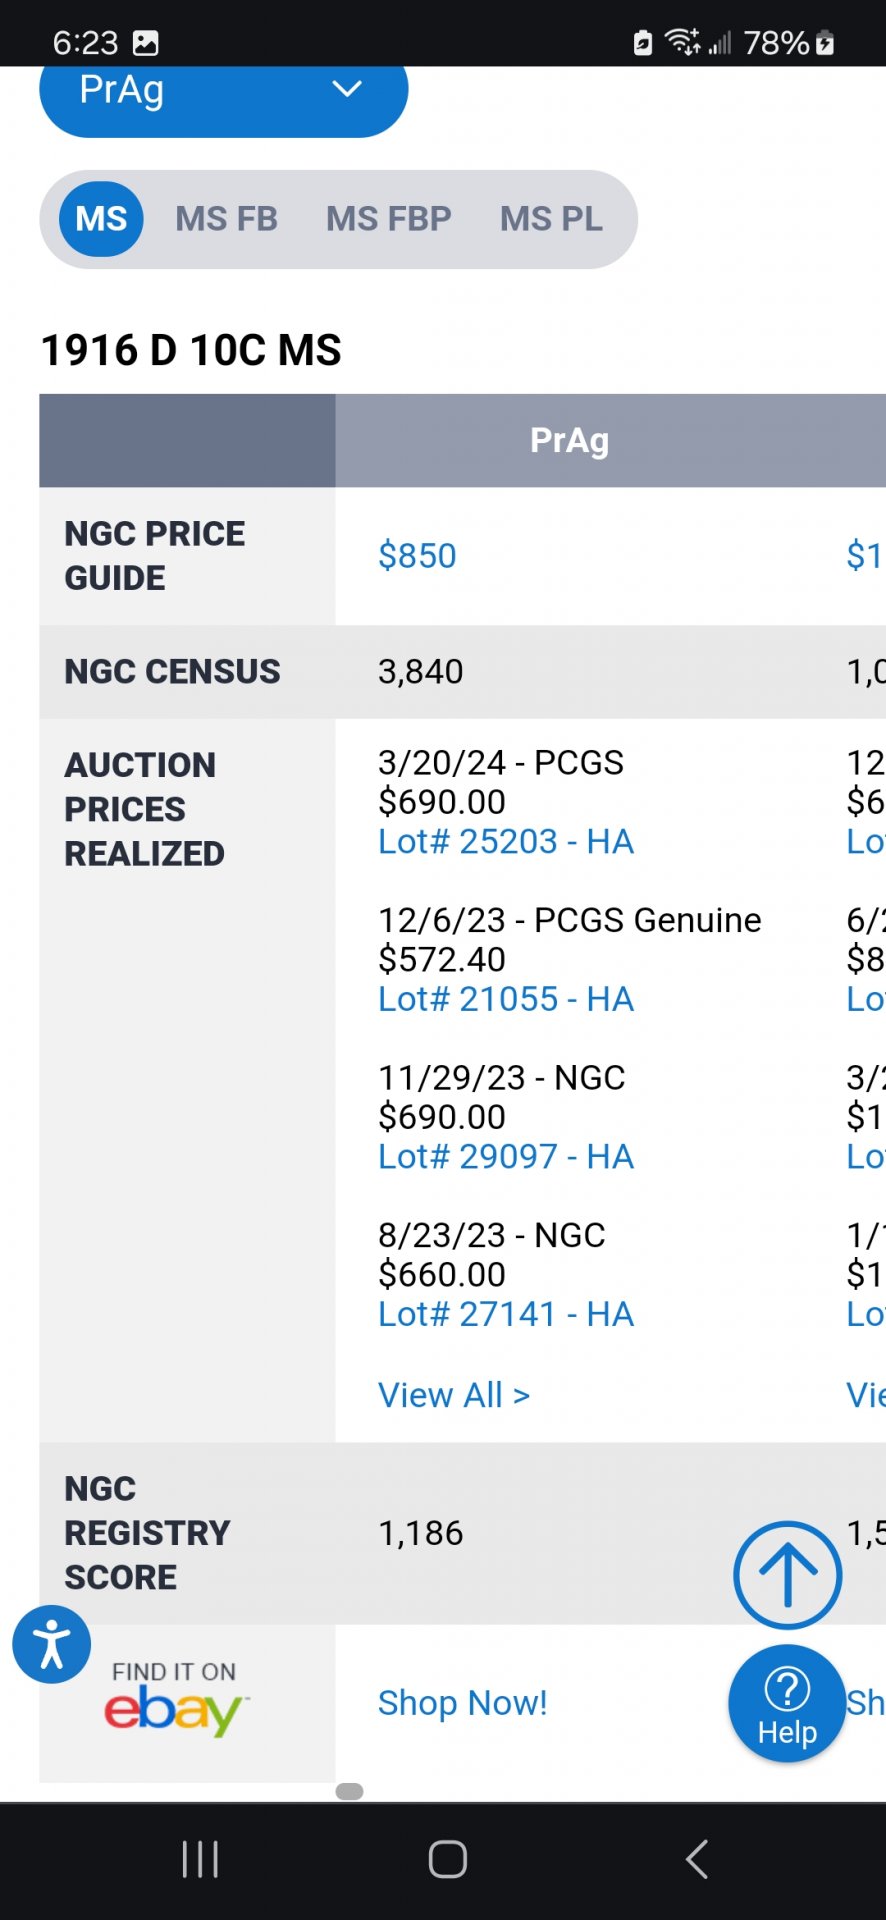
Task: Open the accessibility options icon
Action: (x=51, y=1645)
